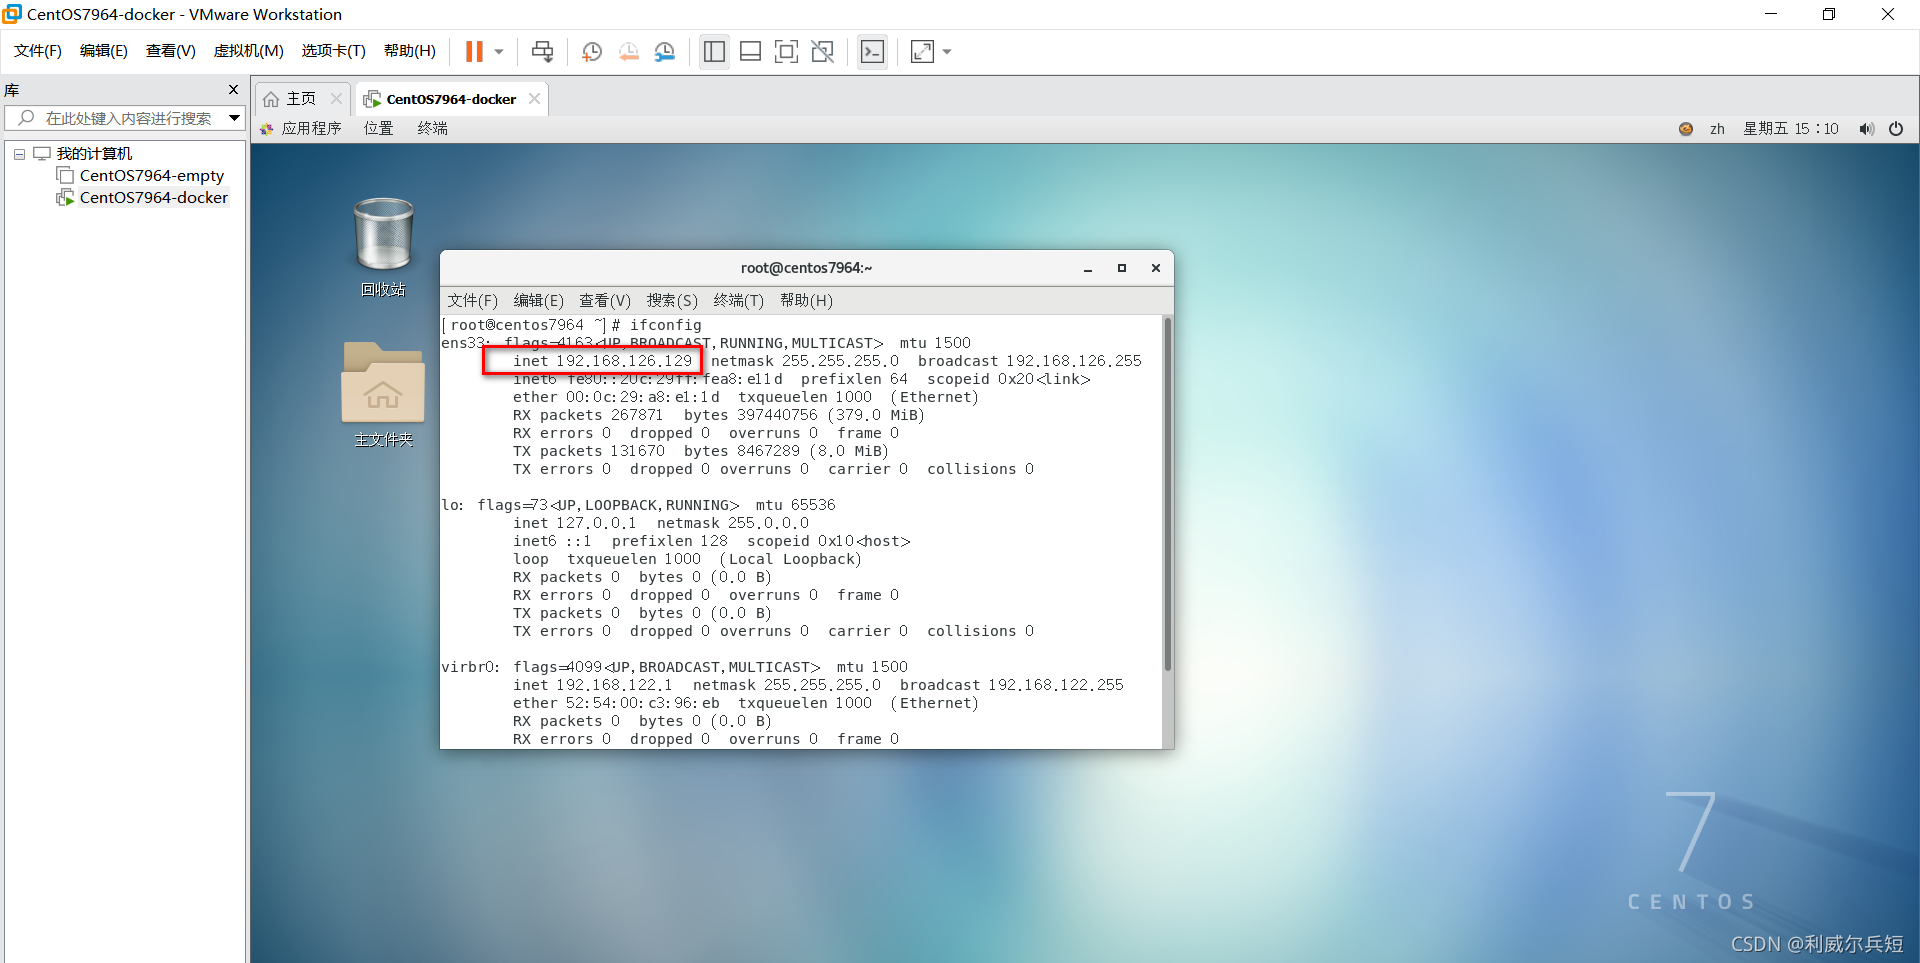Collapse the 我的计算机 tree node
The height and width of the screenshot is (963, 1920).
pyautogui.click(x=19, y=154)
